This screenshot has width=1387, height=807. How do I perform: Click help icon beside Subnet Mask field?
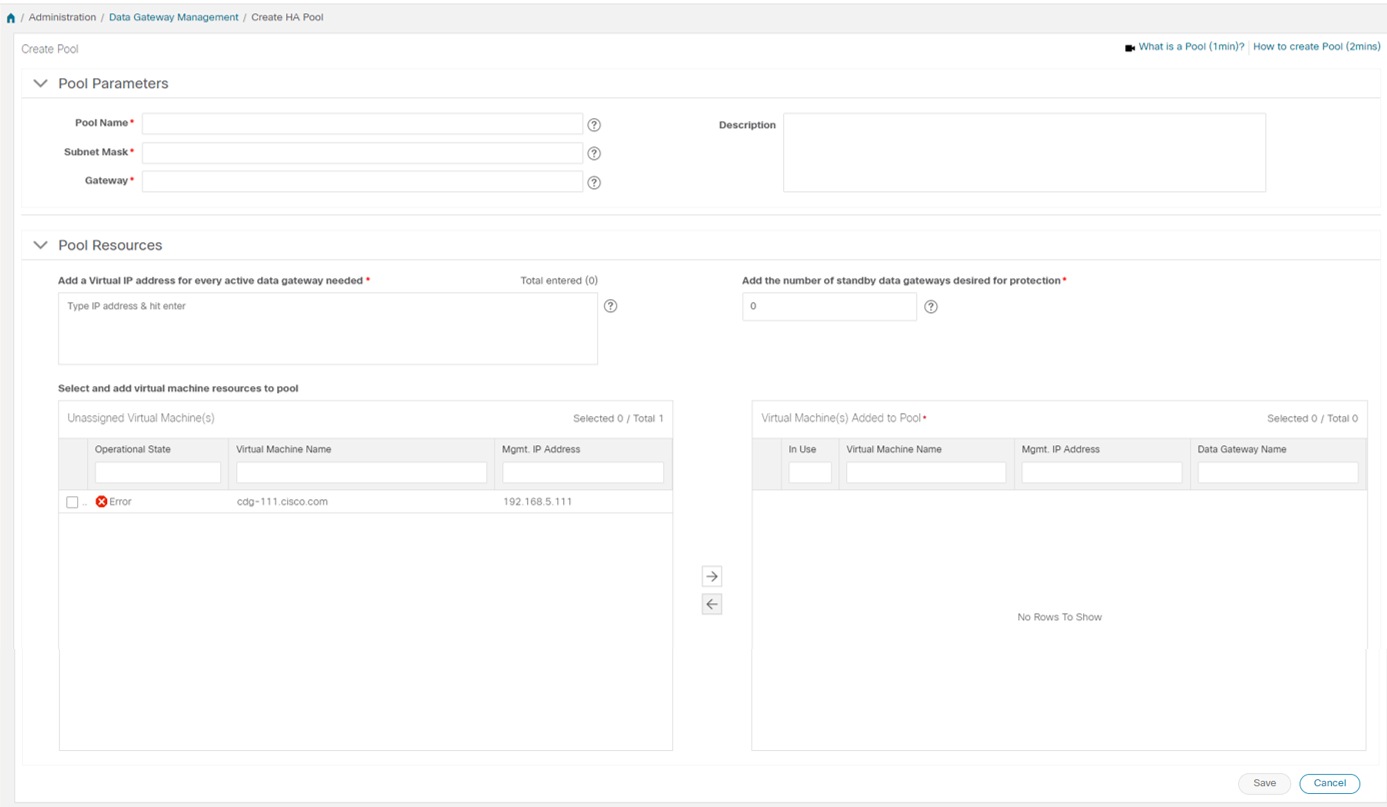click(594, 154)
